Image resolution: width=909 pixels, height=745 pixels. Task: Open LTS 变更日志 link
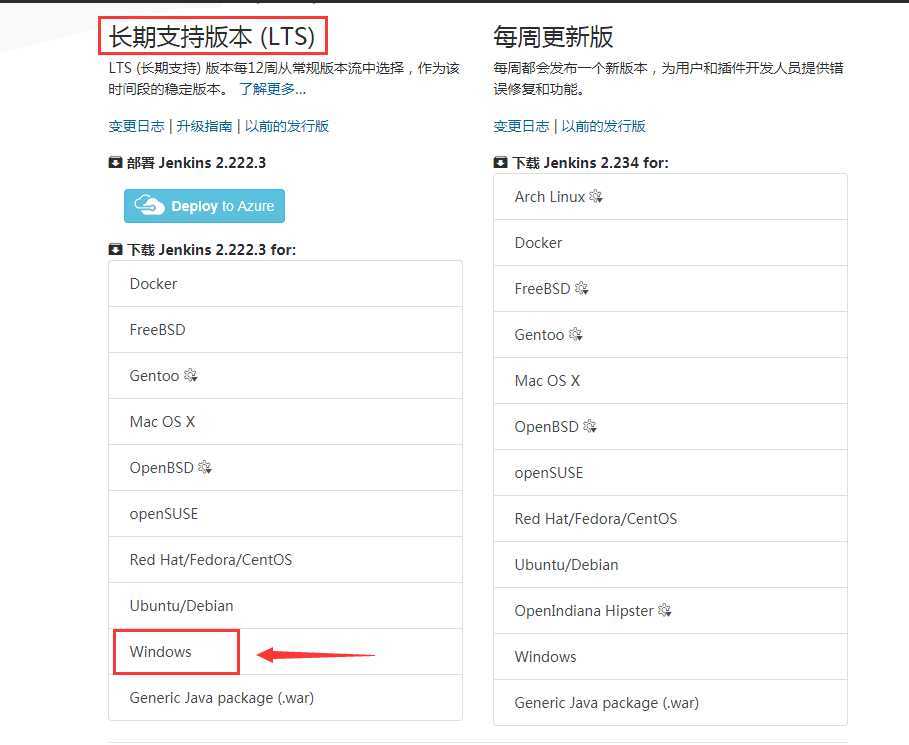136,126
